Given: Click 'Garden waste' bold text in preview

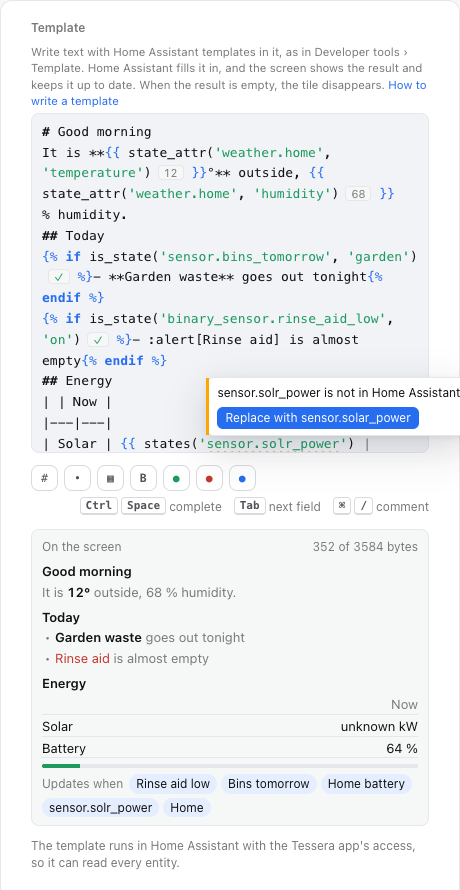Looking at the screenshot, I should [x=98, y=637].
